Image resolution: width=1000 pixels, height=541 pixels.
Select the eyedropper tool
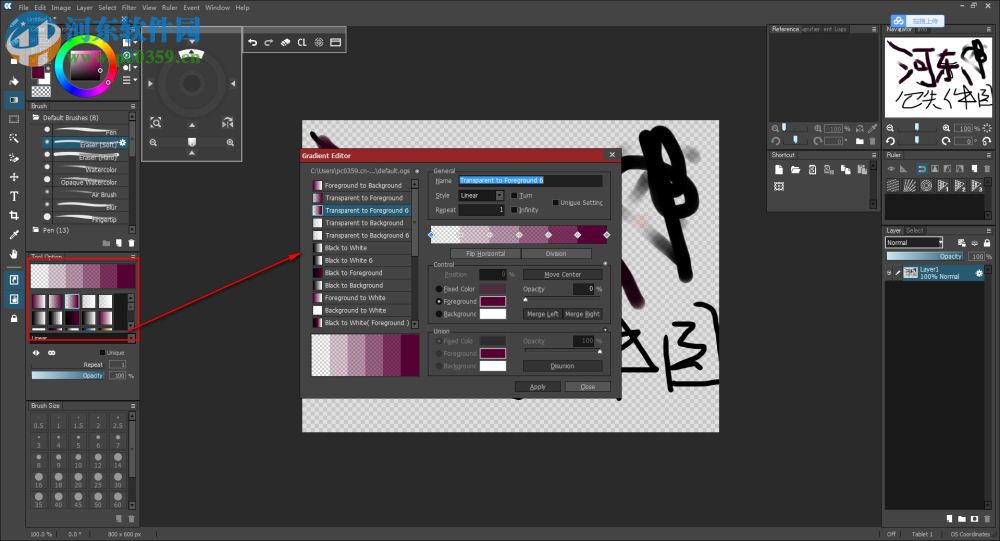click(x=13, y=235)
